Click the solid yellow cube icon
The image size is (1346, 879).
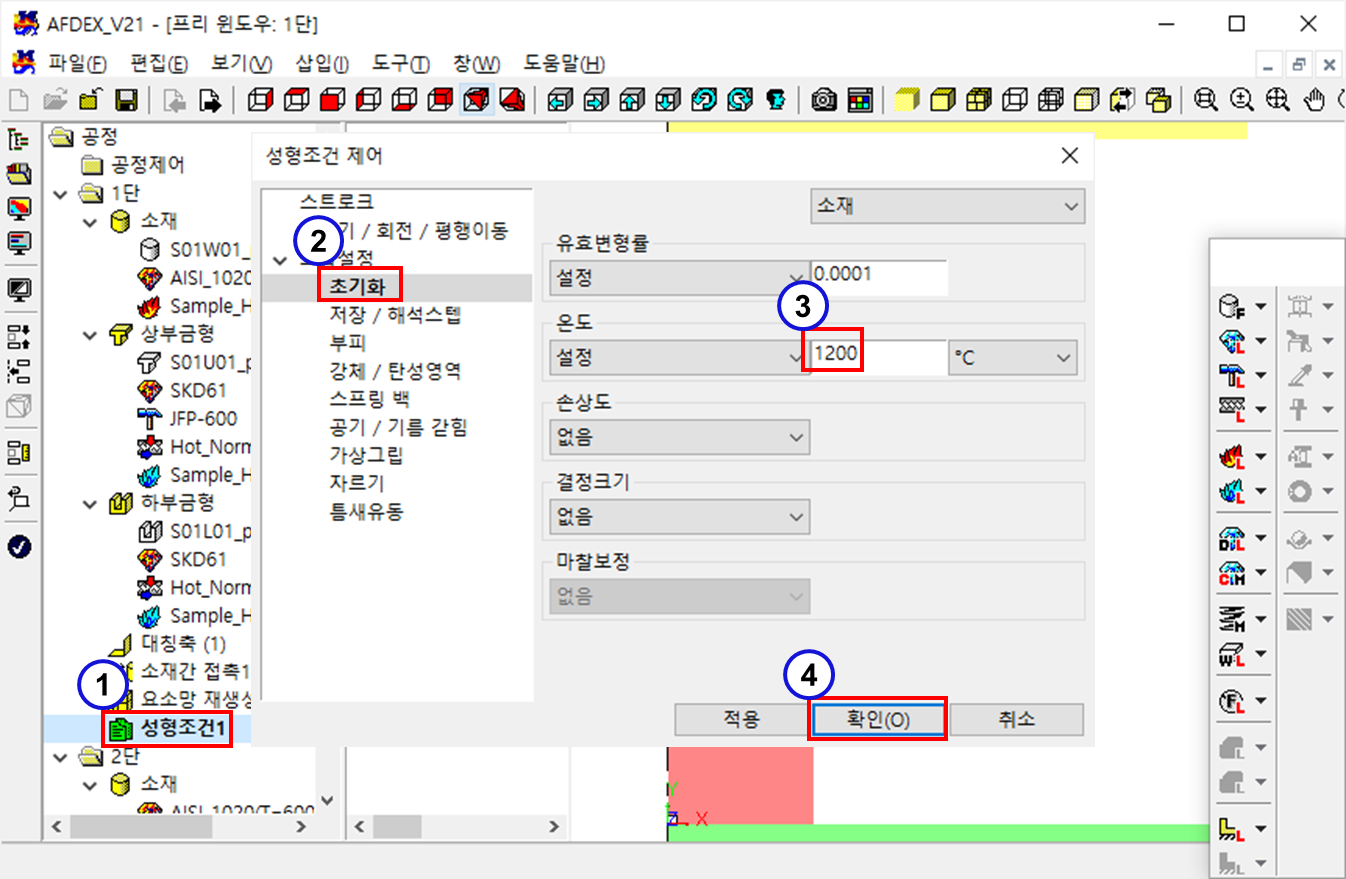pyautogui.click(x=906, y=100)
